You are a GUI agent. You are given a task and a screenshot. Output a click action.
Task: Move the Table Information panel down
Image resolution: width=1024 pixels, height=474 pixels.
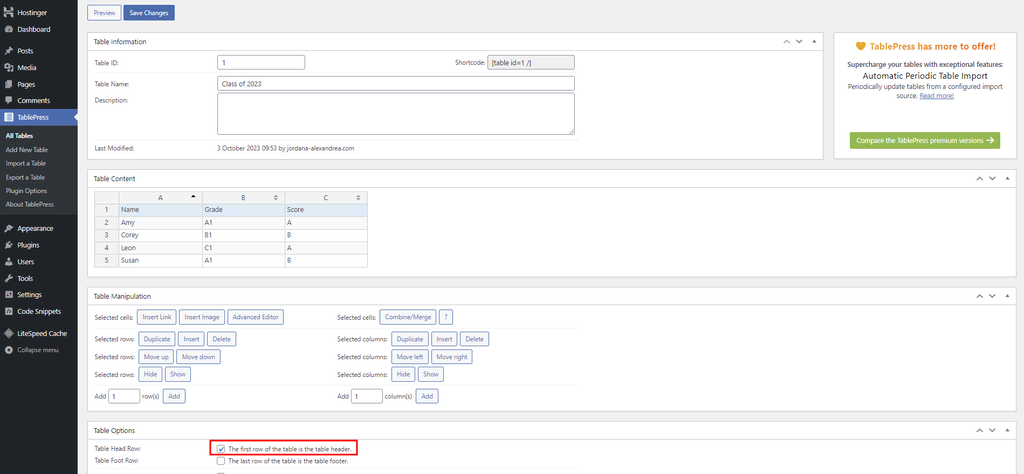(x=799, y=42)
